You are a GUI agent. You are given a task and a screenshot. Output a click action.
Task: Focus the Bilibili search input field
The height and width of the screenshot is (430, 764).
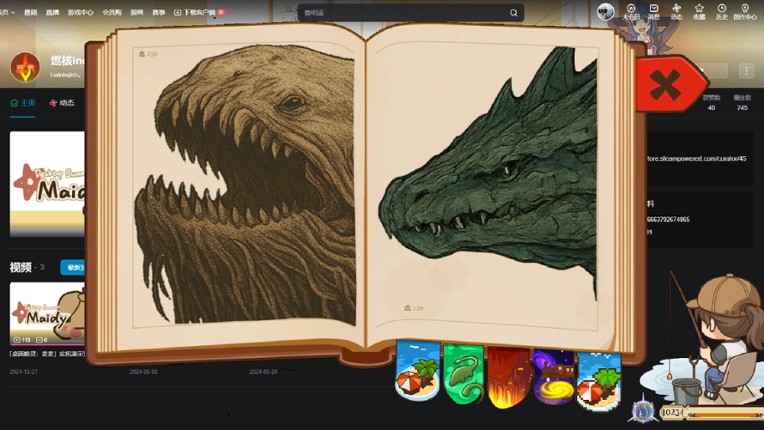point(400,13)
